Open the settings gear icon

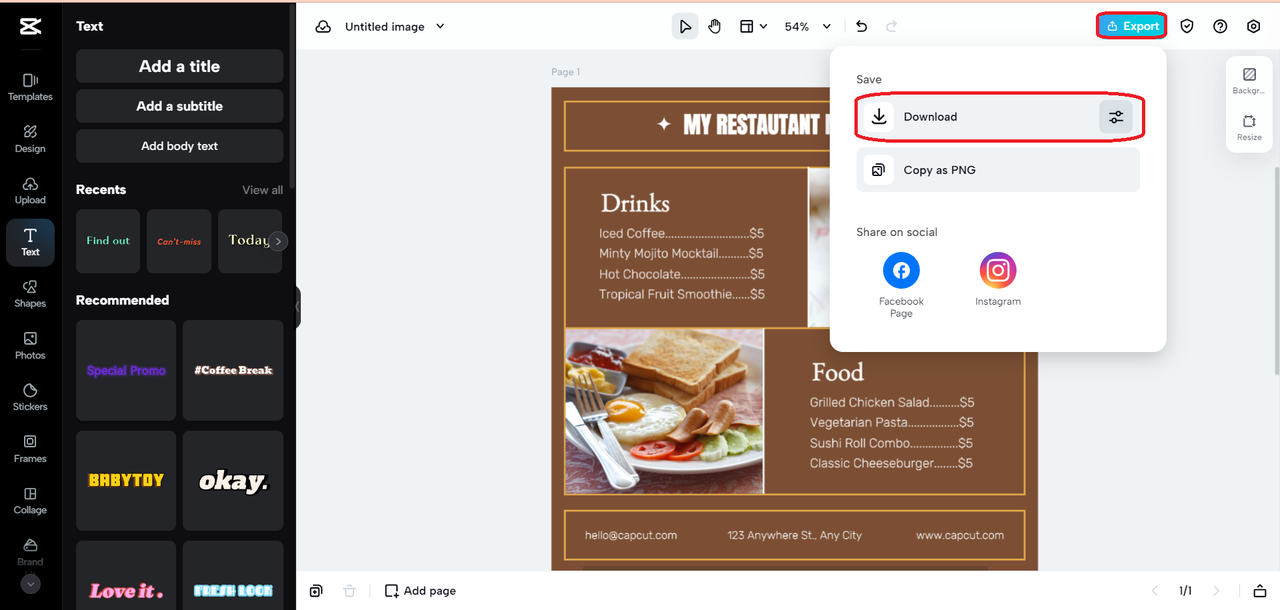1254,27
